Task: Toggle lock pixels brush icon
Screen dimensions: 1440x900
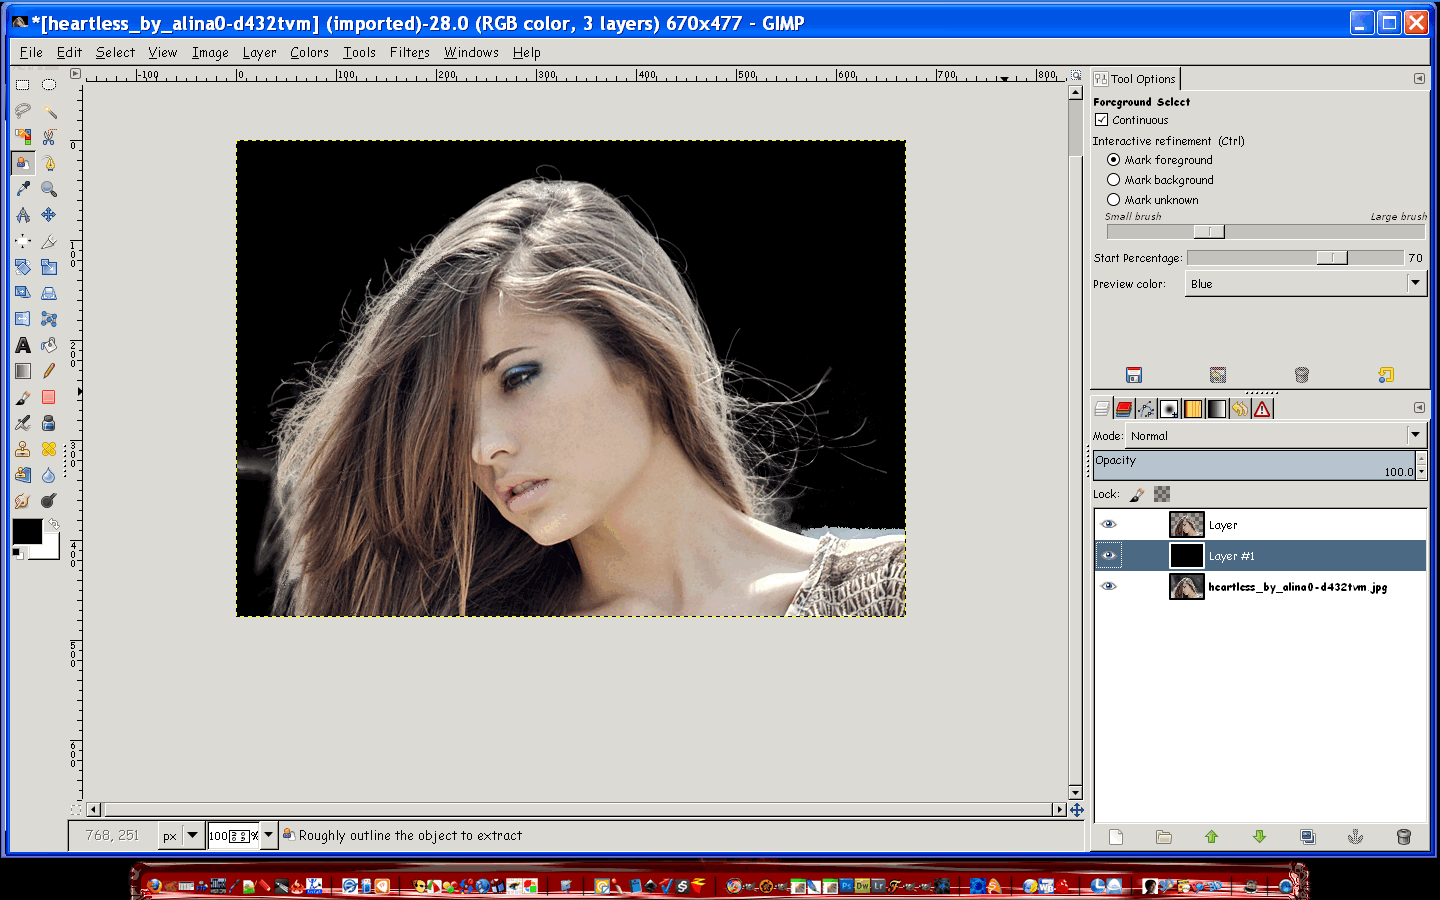Action: (1137, 494)
